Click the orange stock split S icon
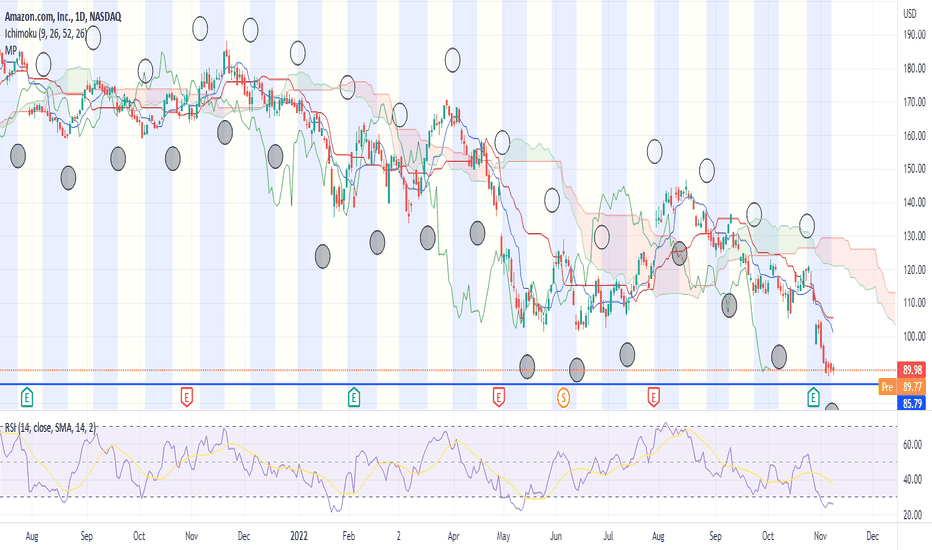 coord(563,397)
